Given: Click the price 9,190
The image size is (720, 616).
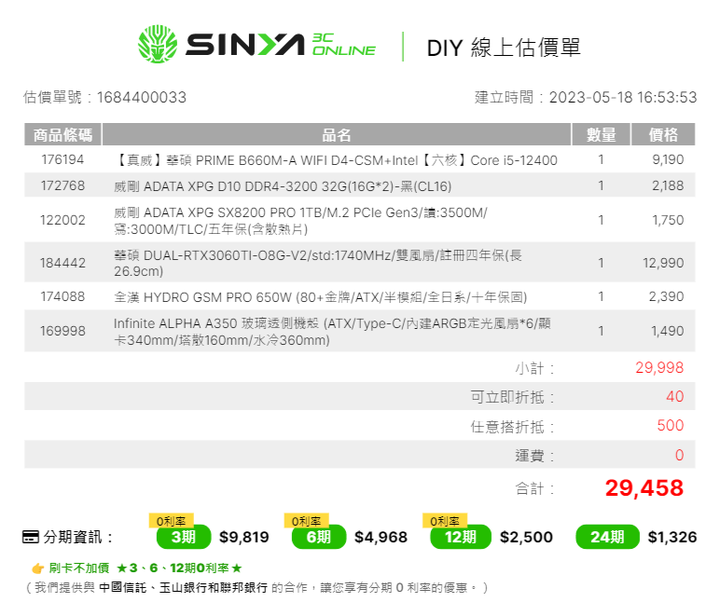Looking at the screenshot, I should point(668,160).
